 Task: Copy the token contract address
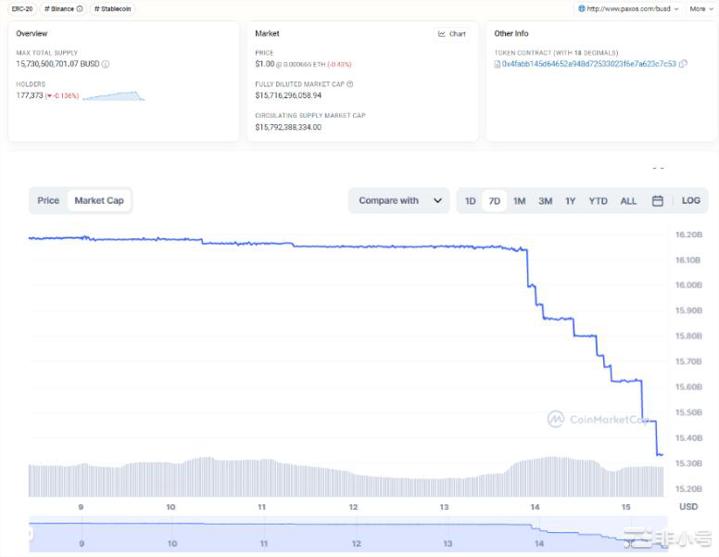(x=683, y=64)
